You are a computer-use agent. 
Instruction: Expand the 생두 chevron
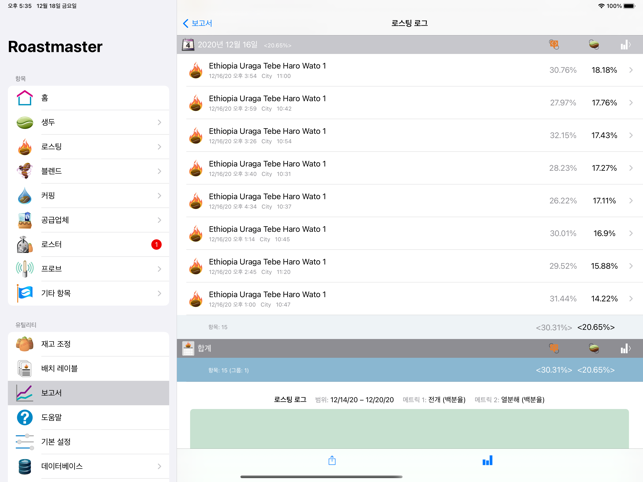coord(160,122)
